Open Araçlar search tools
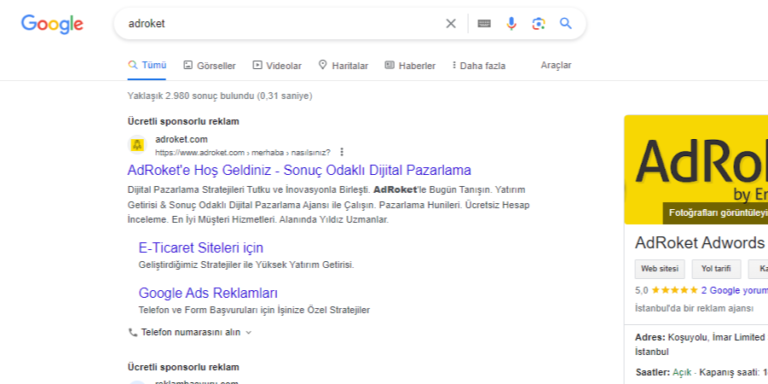The height and width of the screenshot is (384, 768). (556, 65)
